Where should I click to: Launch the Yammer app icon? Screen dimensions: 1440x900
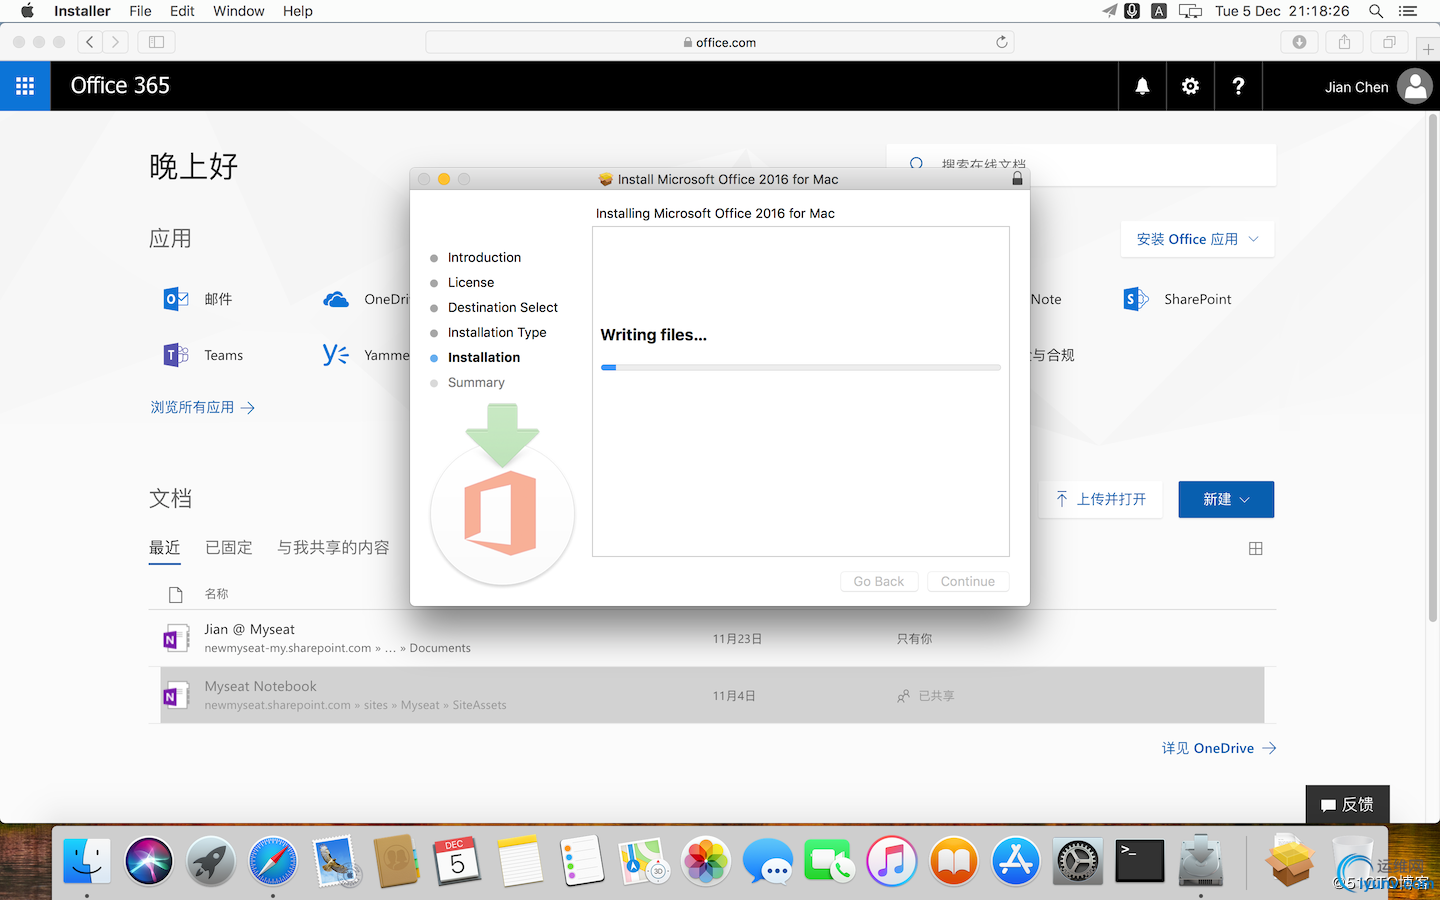(x=336, y=355)
